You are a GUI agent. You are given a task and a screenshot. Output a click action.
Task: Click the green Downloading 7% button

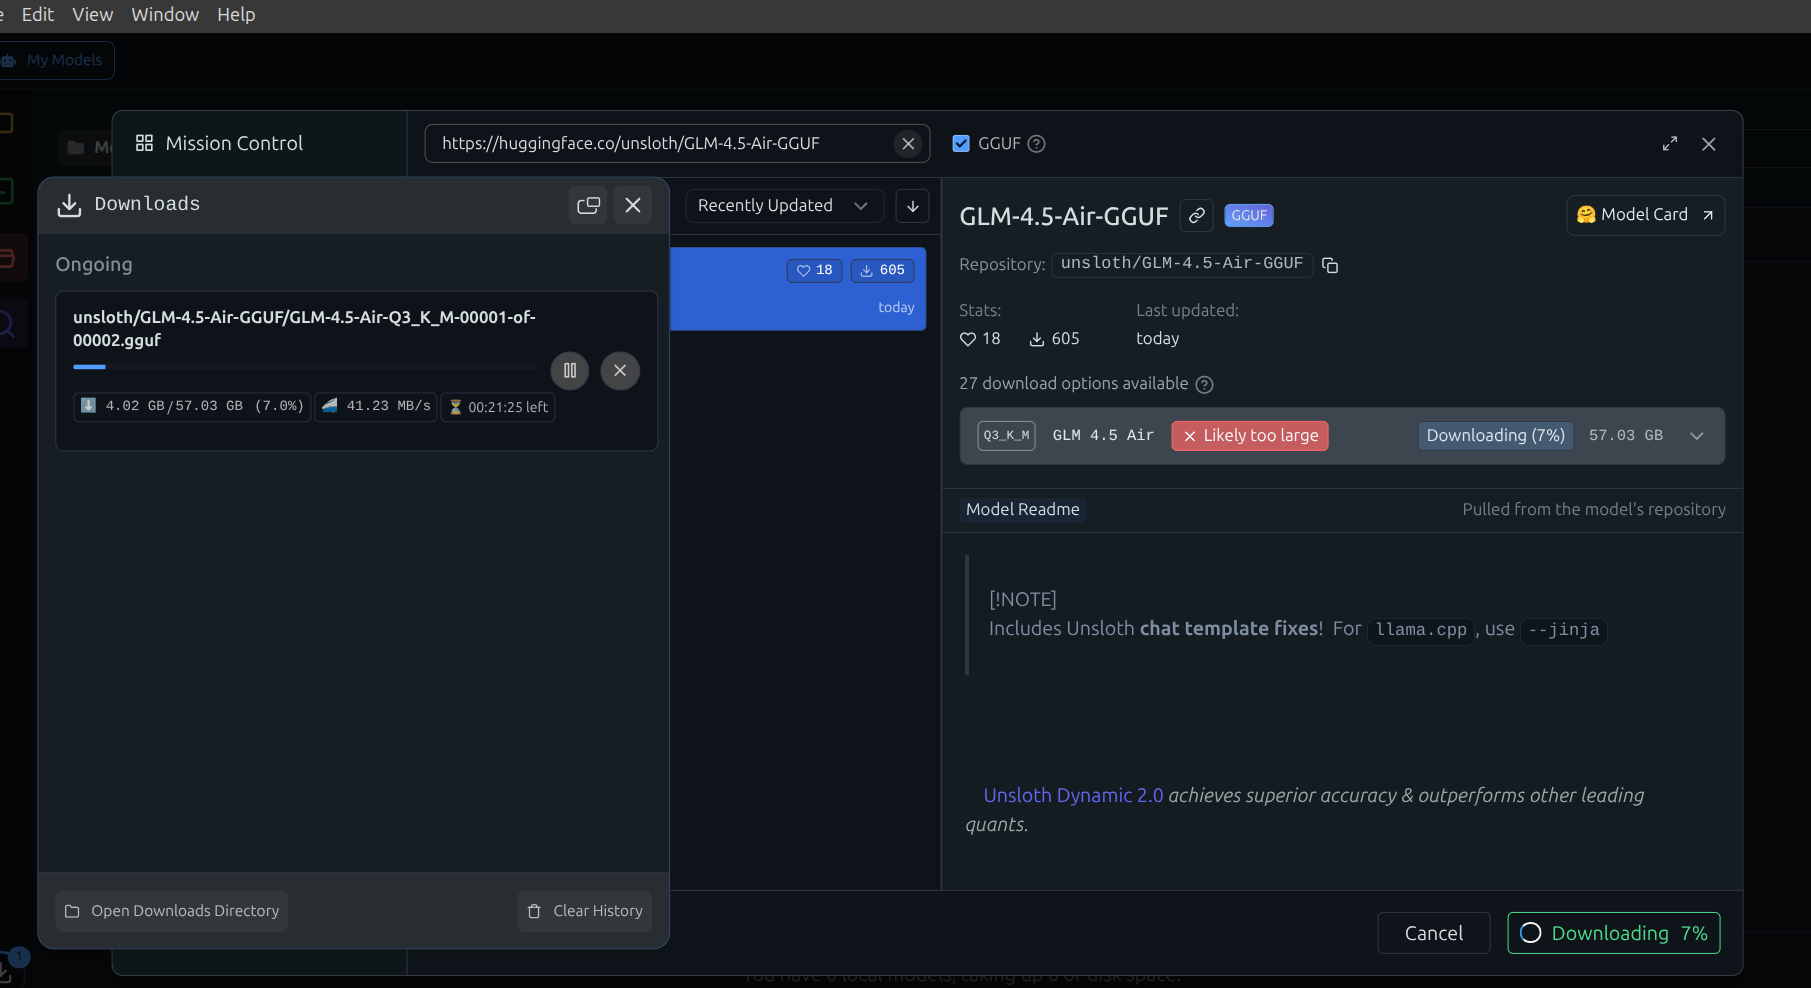point(1614,933)
